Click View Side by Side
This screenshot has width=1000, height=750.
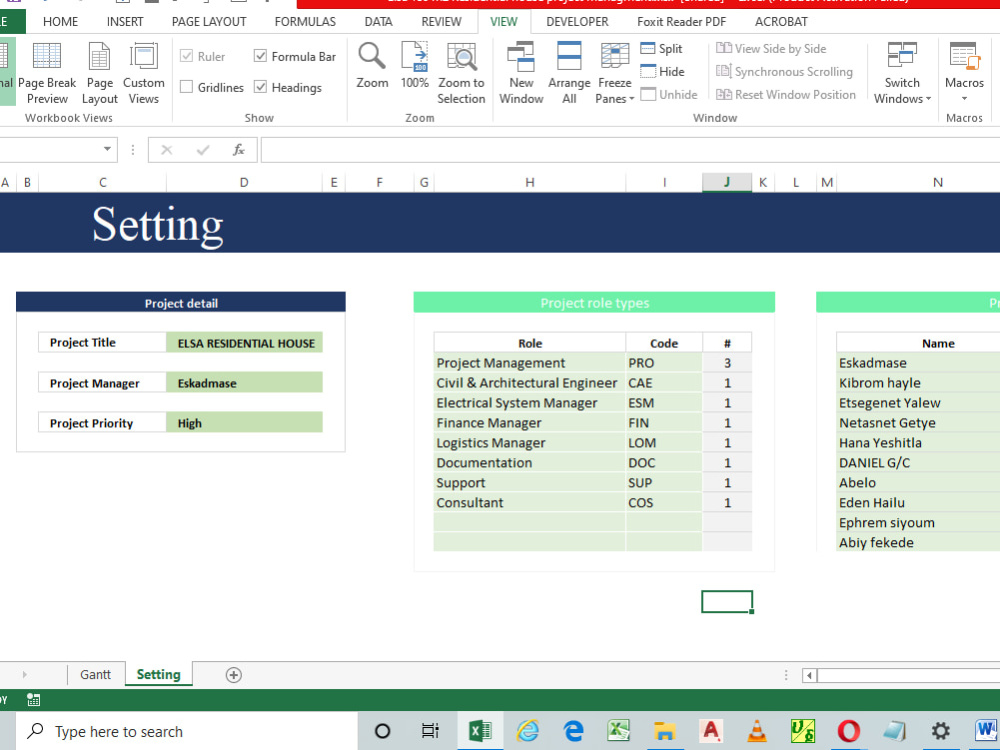click(x=771, y=48)
